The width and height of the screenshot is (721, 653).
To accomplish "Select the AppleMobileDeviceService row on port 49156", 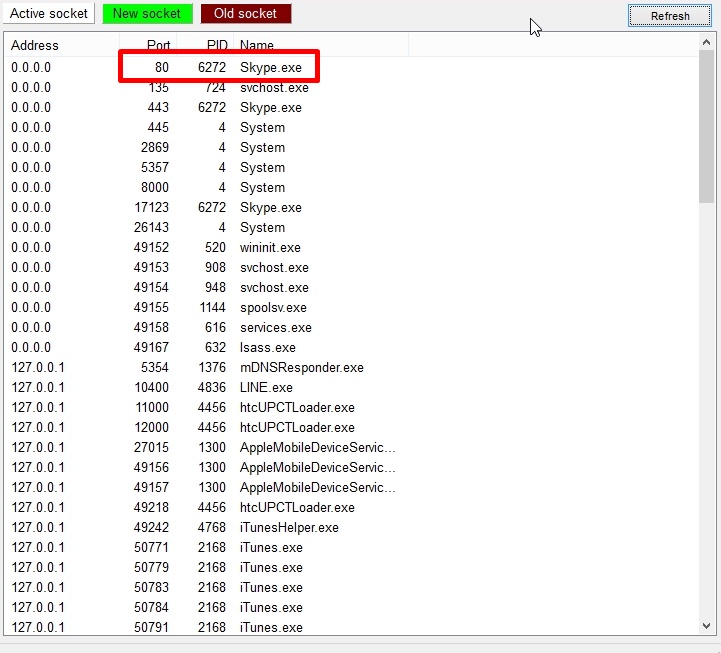I will click(x=351, y=467).
